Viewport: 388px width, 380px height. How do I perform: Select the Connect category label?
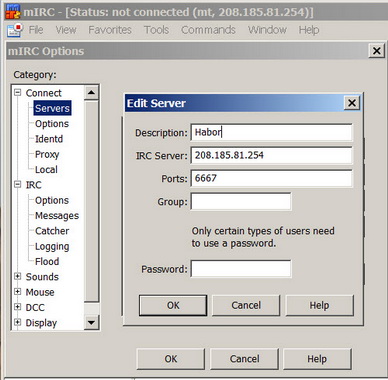pyautogui.click(x=44, y=93)
